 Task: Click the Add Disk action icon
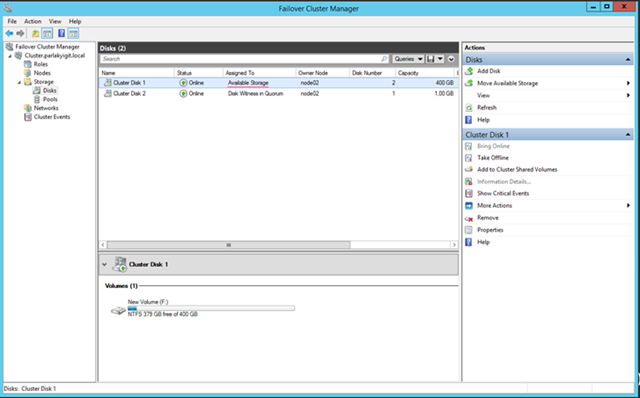[469, 71]
